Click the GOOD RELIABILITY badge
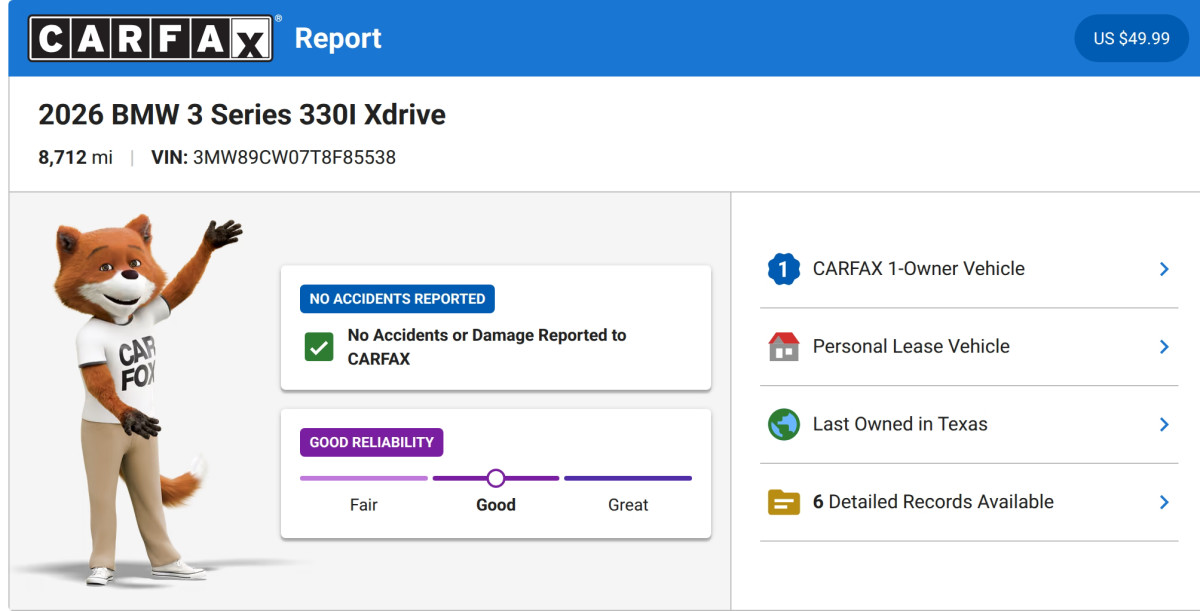The image size is (1200, 611). coord(371,442)
